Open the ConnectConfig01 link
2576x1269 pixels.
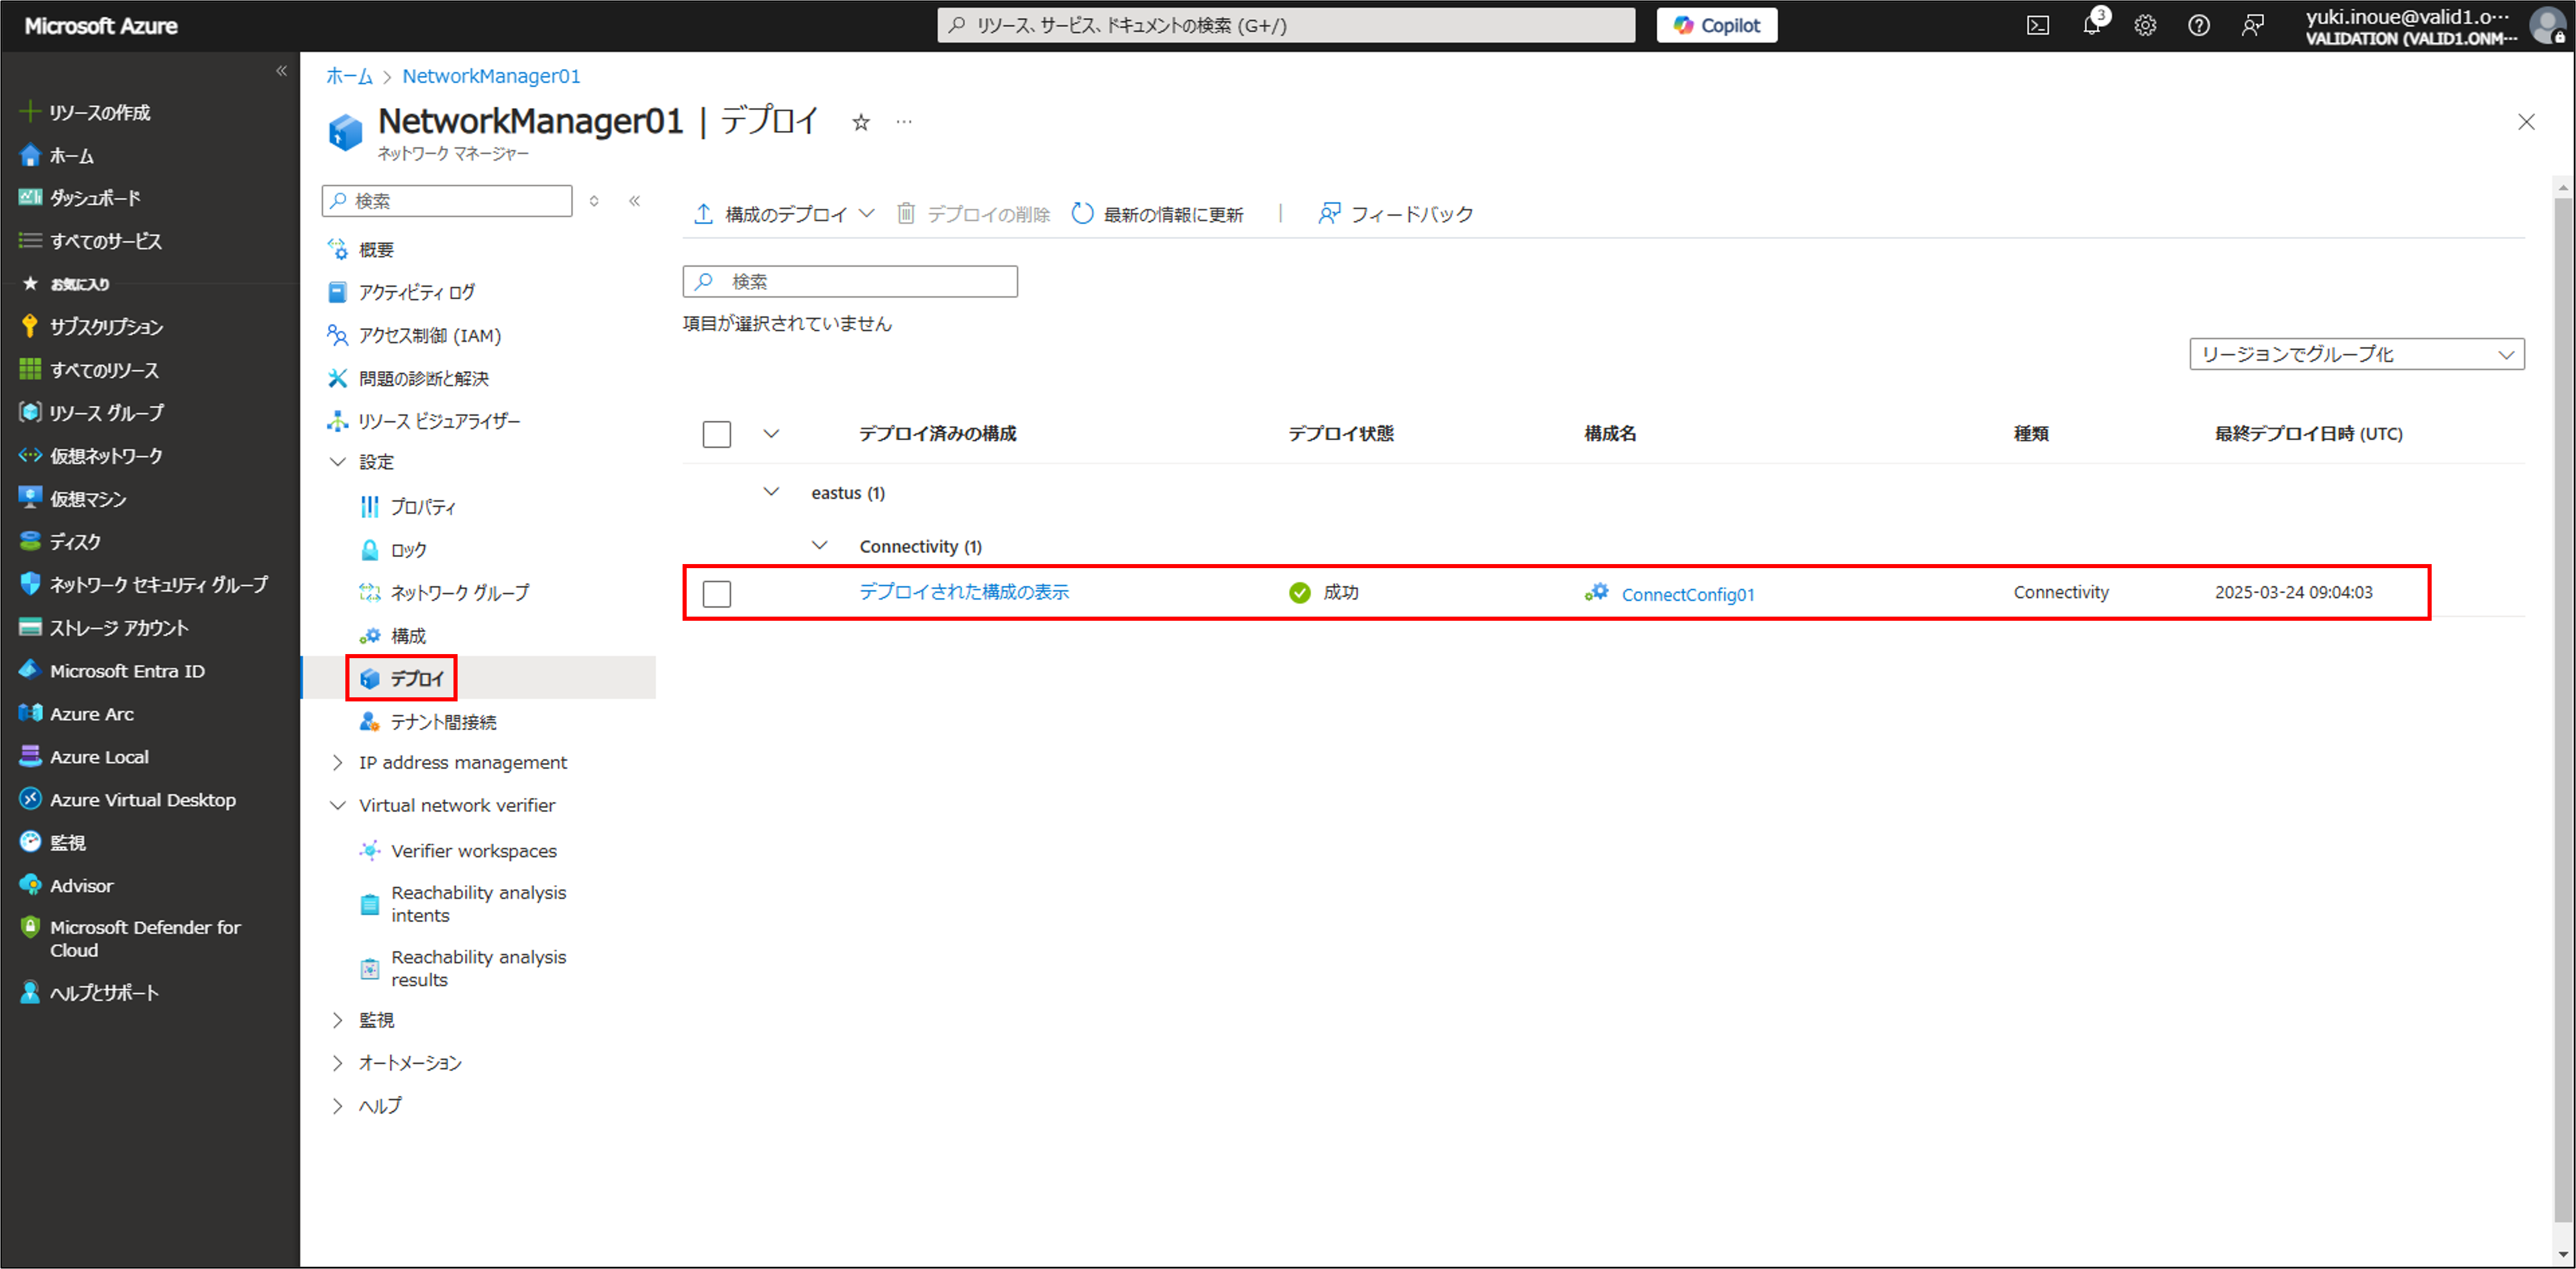pos(1688,595)
